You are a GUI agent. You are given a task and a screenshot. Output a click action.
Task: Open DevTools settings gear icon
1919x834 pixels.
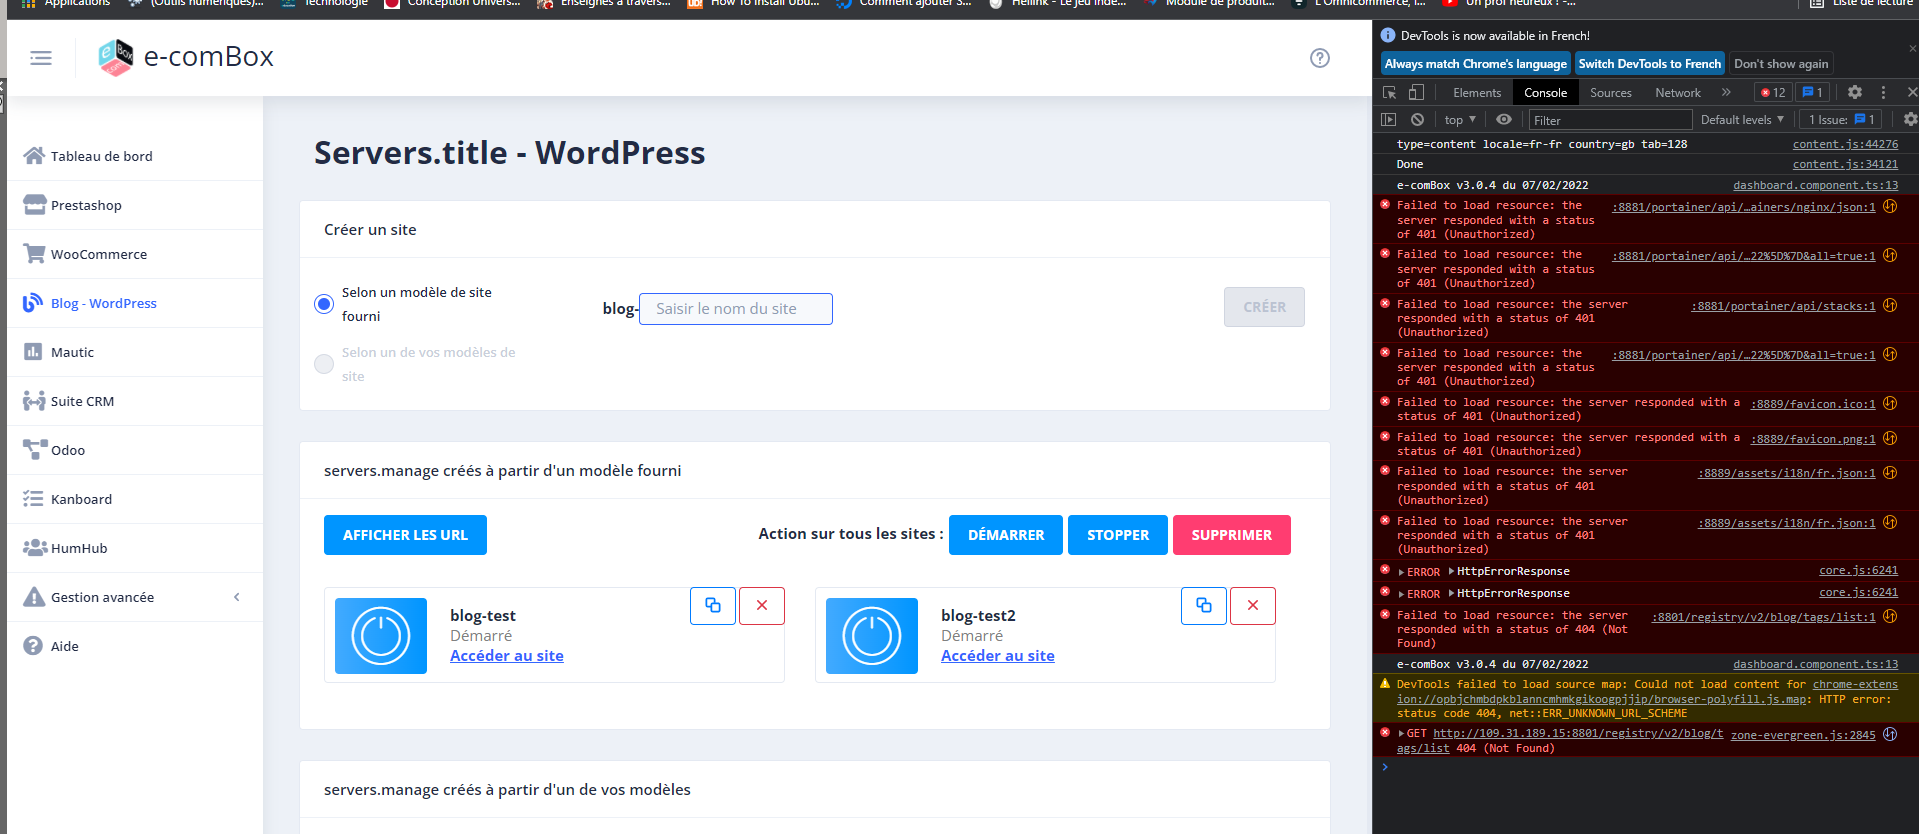coord(1855,92)
